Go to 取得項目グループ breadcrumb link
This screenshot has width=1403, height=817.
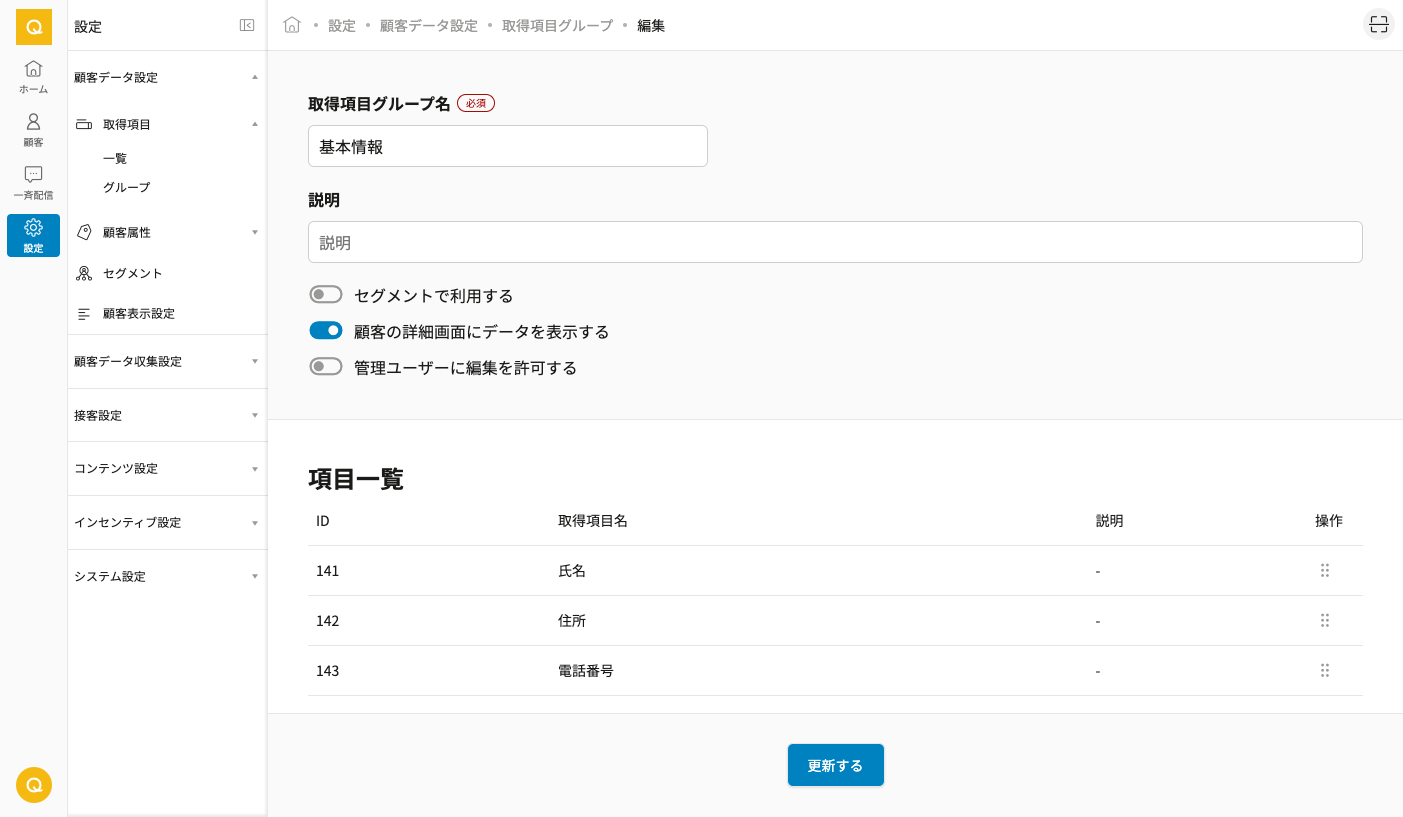click(x=557, y=26)
